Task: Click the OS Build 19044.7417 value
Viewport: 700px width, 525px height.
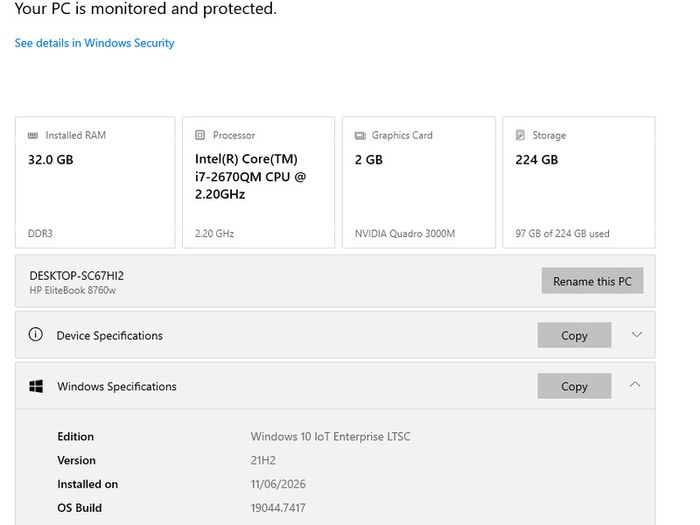Action: [x=278, y=508]
